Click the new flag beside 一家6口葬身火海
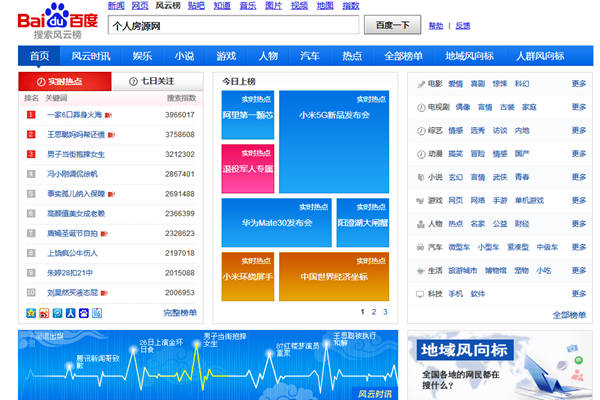Screen dimensions: 600x400 pos(108,115)
